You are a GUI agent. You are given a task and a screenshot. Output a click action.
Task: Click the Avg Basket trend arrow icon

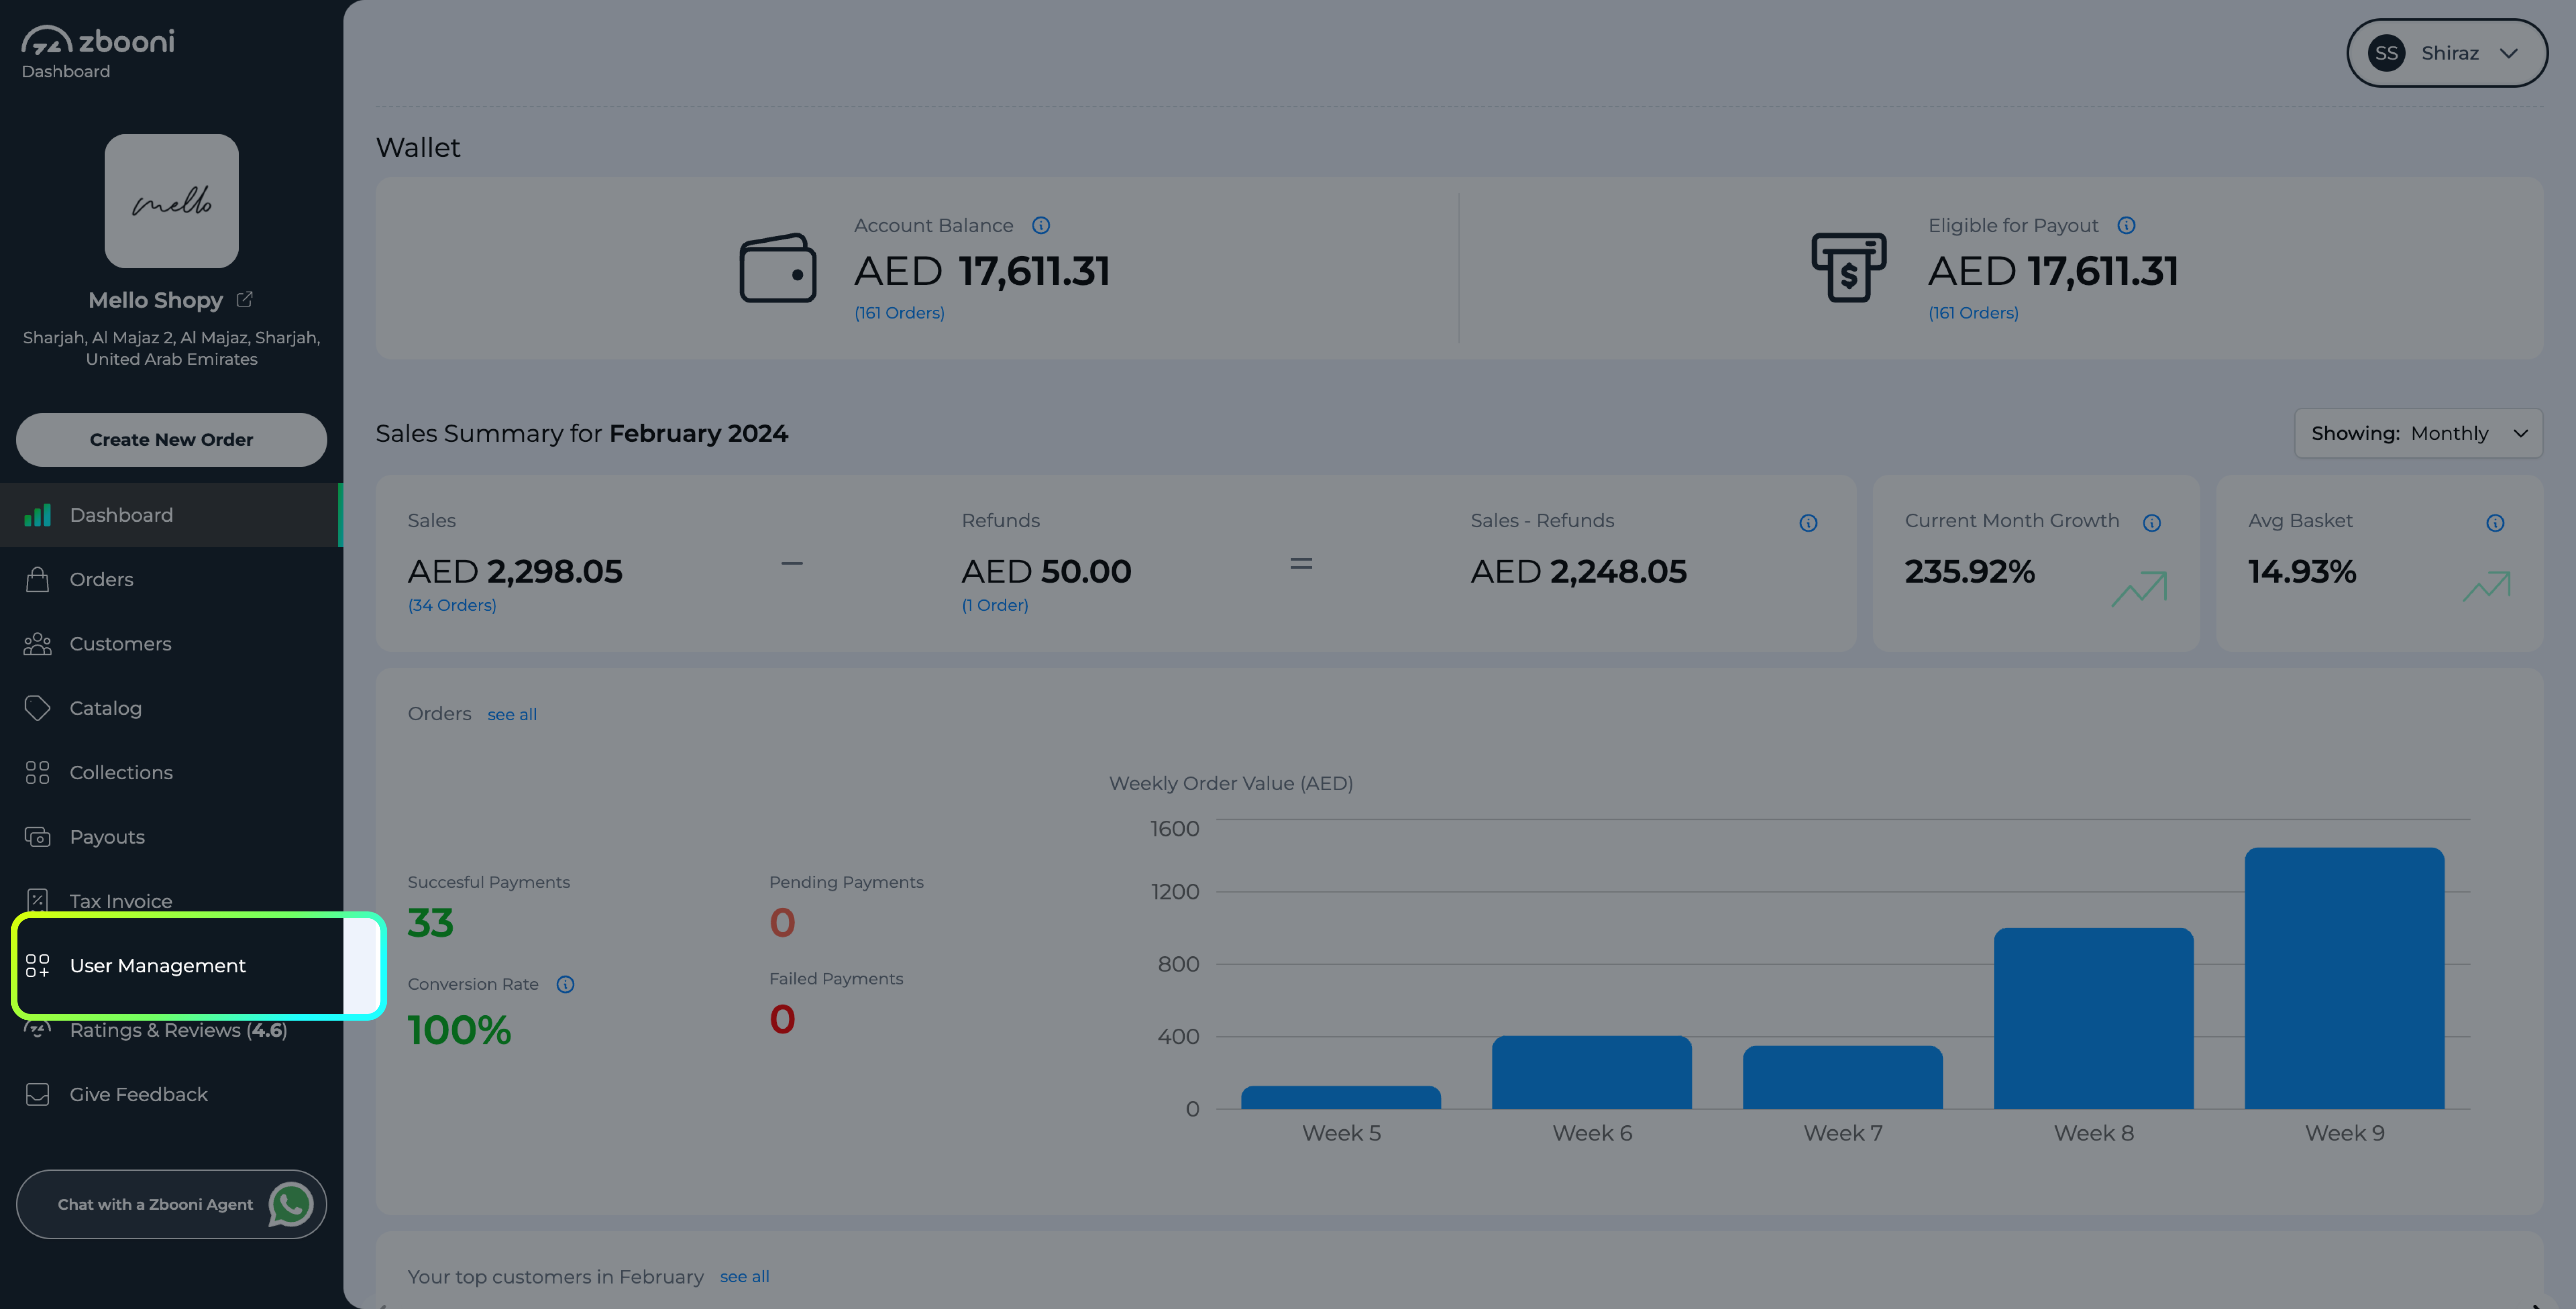click(2487, 586)
